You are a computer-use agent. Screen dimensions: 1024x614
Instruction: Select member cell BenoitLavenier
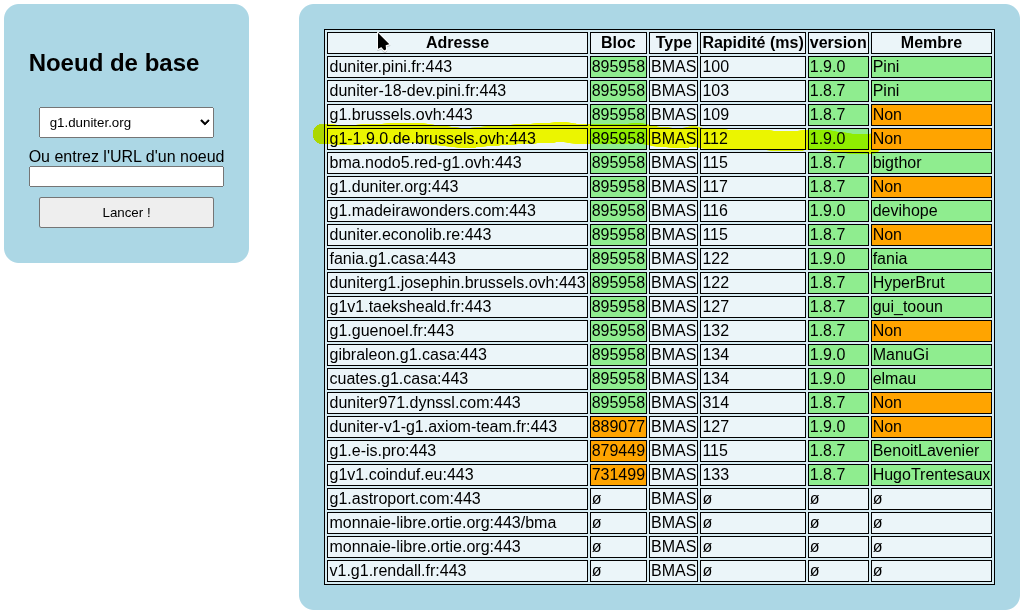click(930, 451)
